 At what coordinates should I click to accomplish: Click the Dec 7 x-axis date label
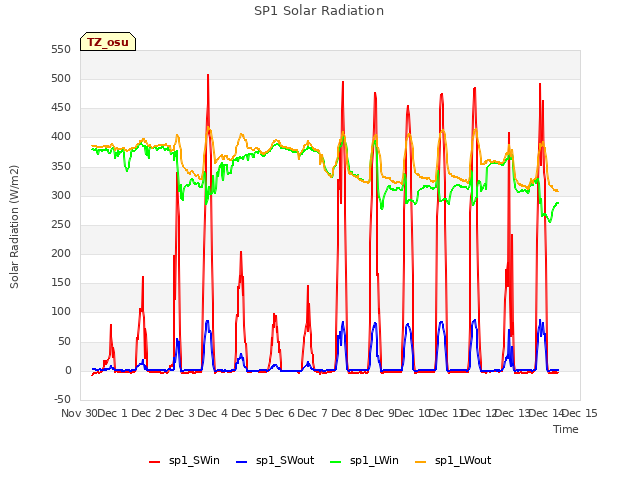[313, 413]
